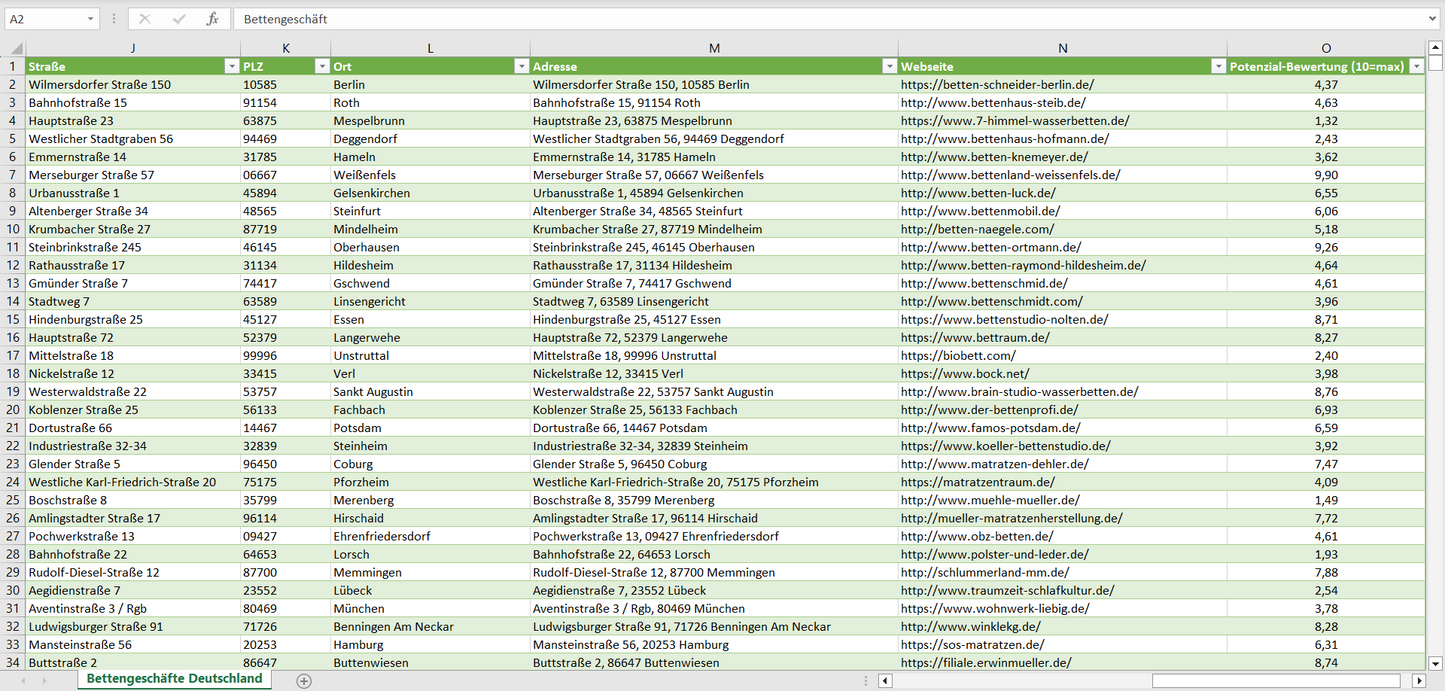Screen dimensions: 1445x691
Task: Add a new sheet with plus icon
Action: point(304,681)
